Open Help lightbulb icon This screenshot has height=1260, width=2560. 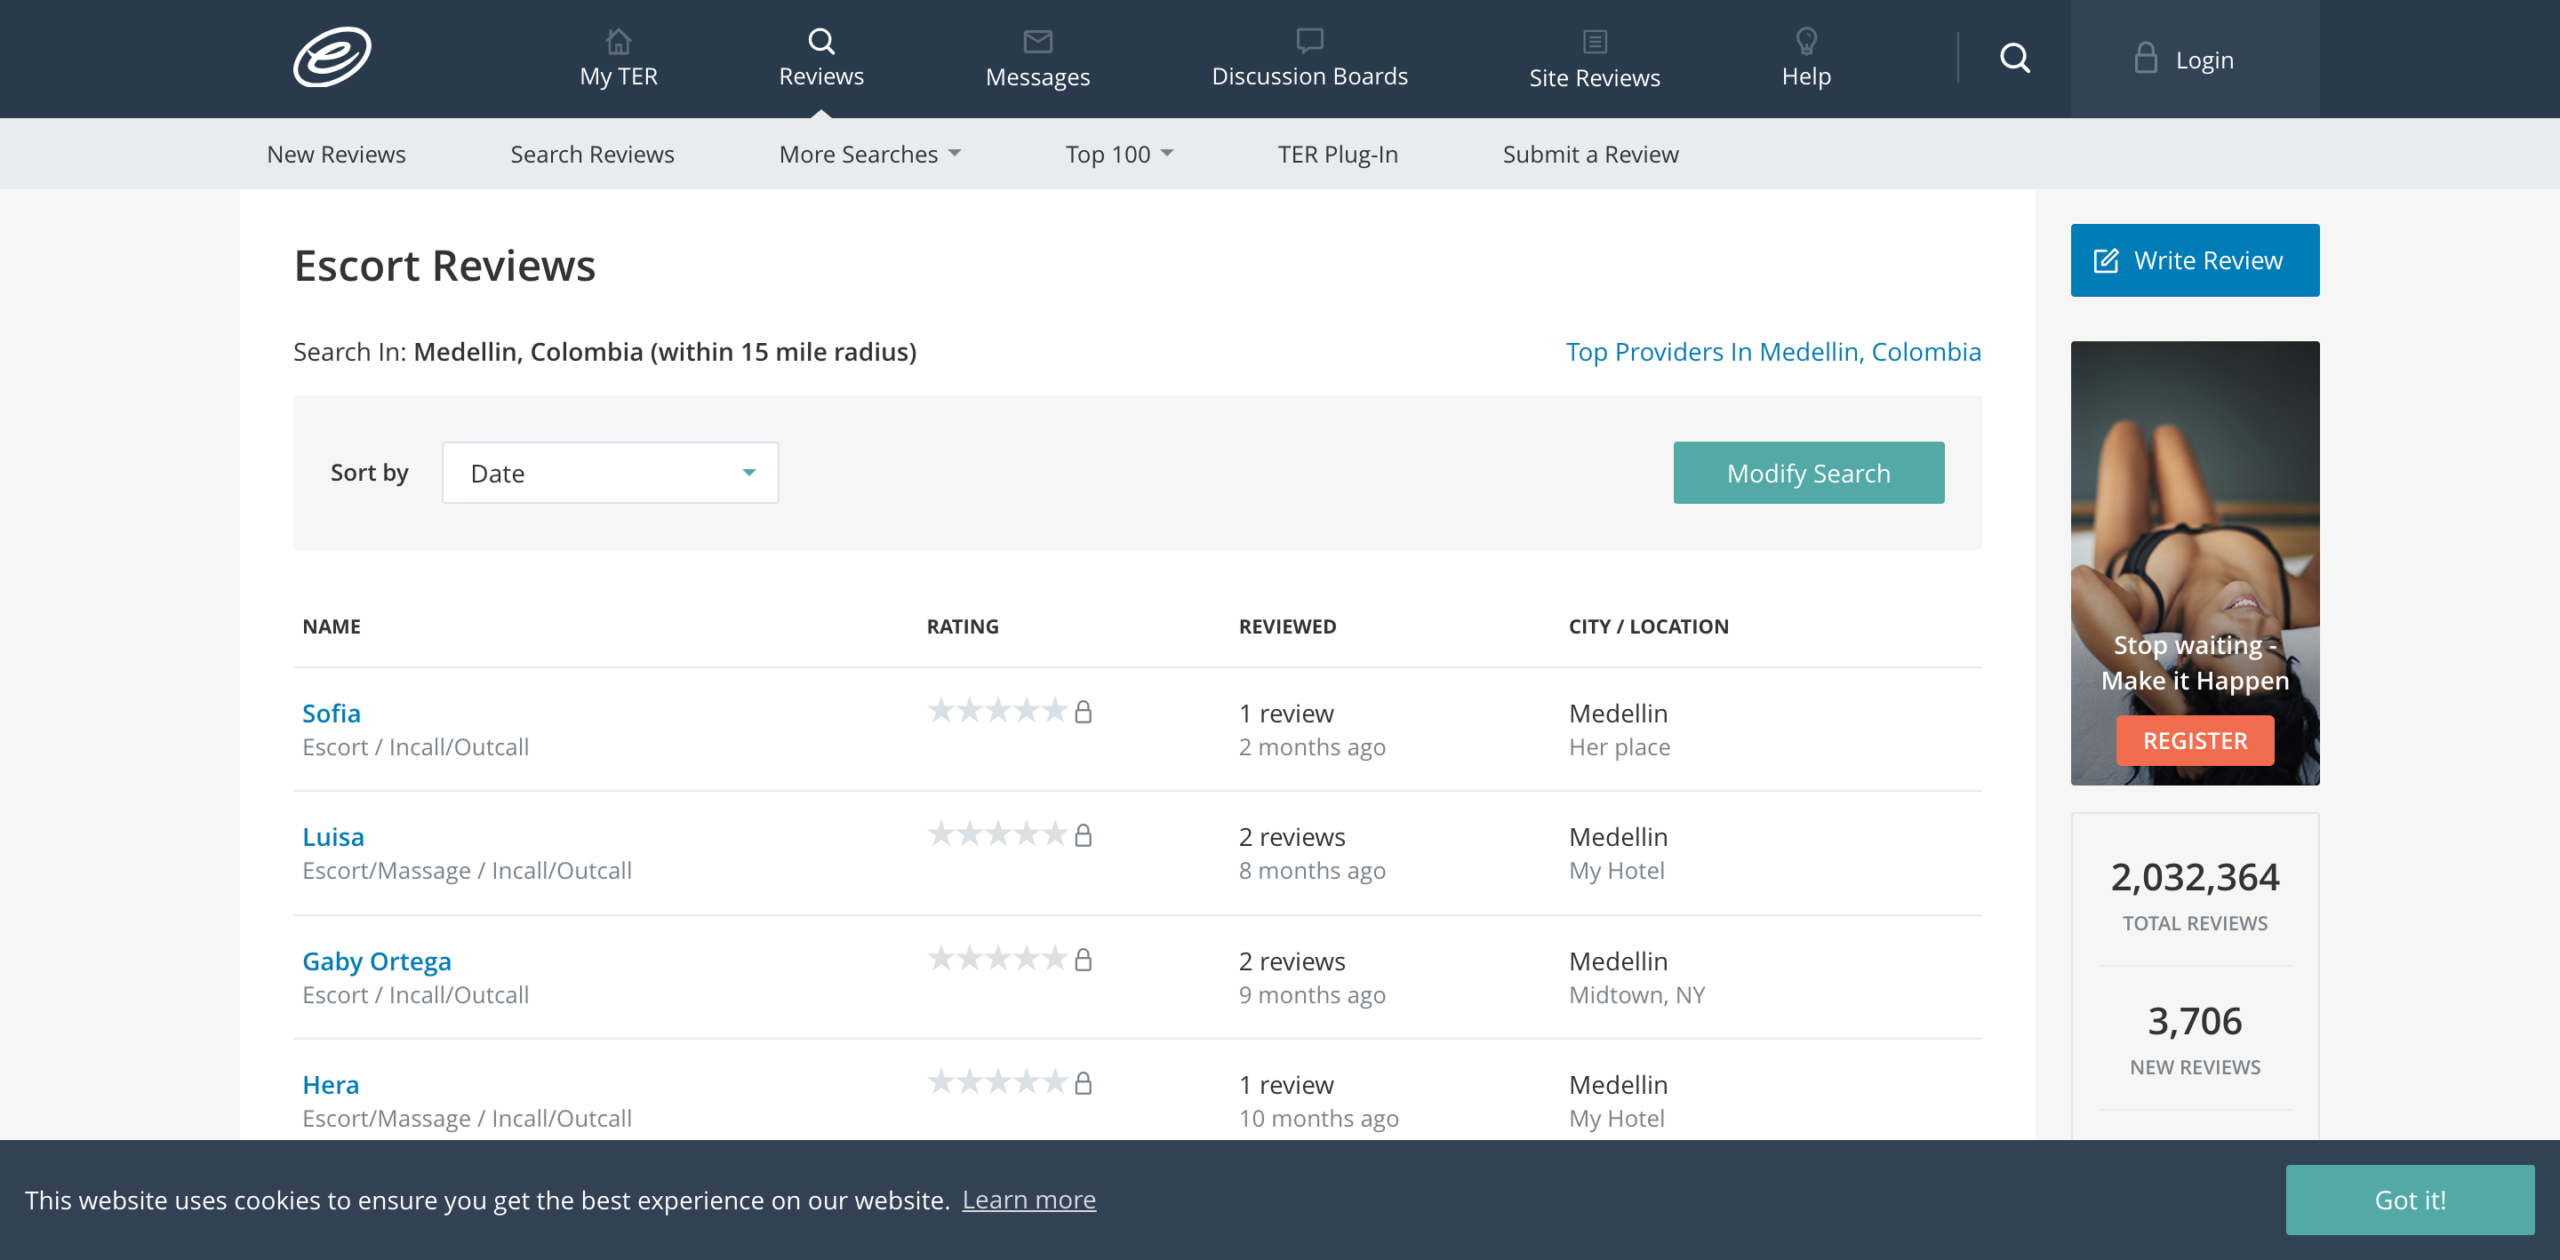(x=1806, y=41)
